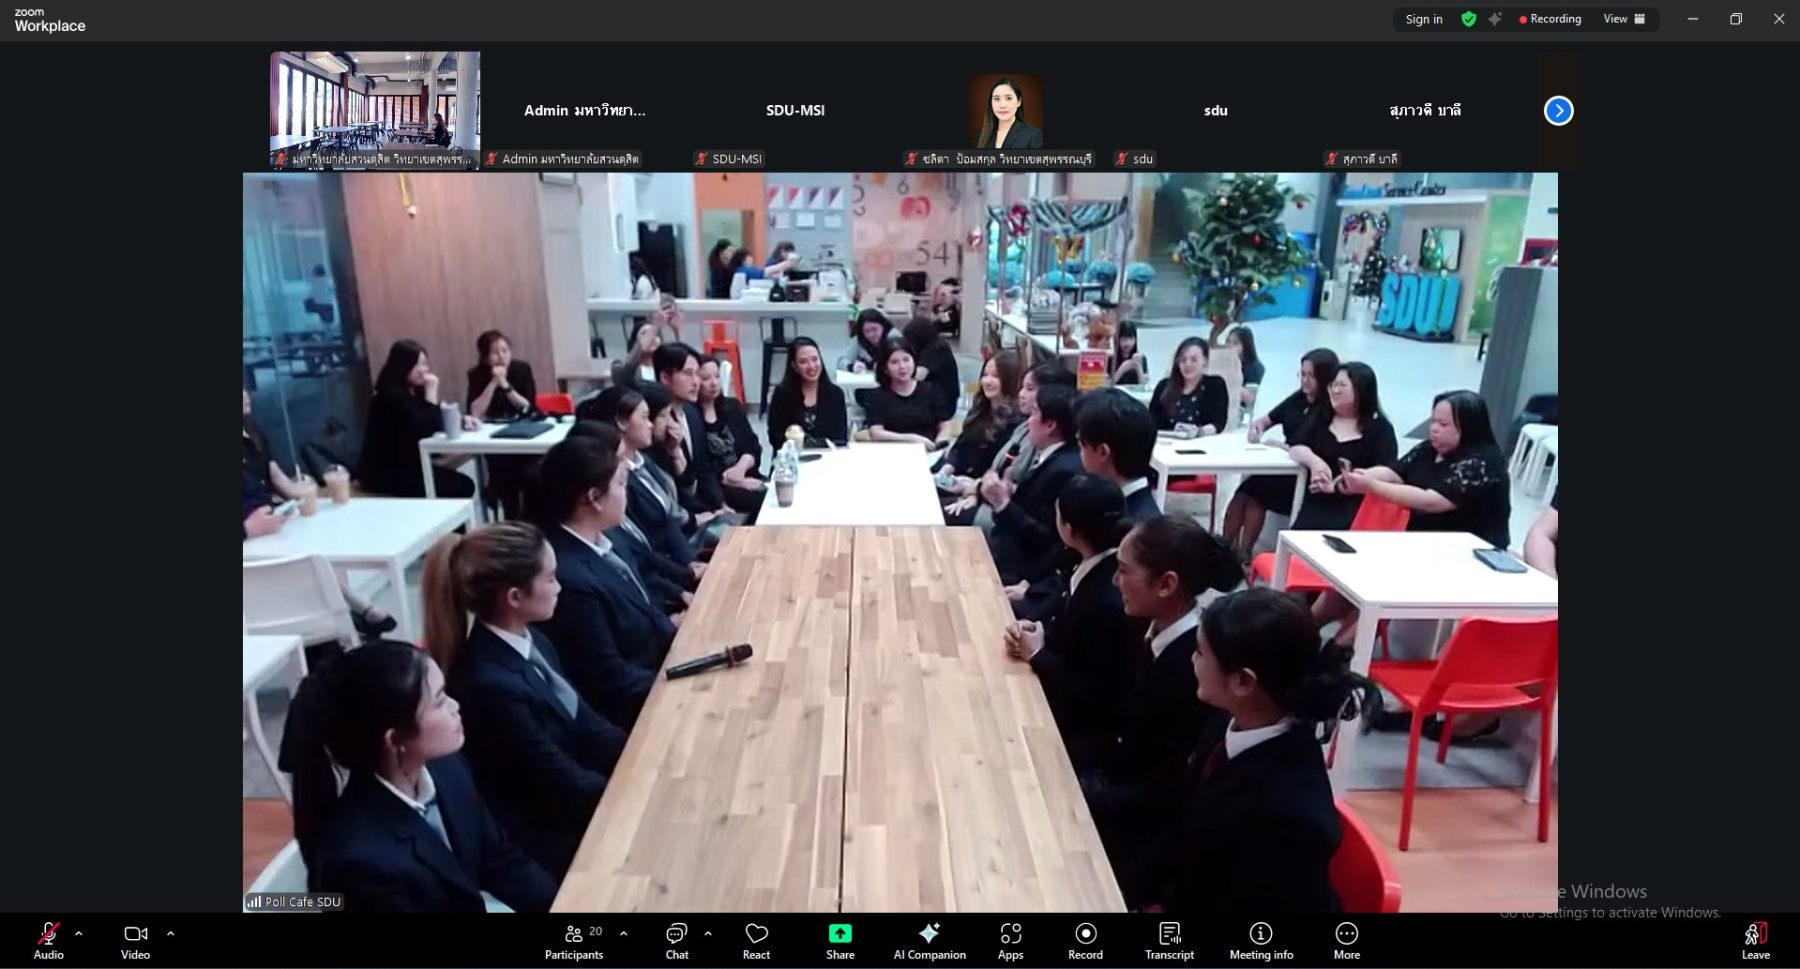
Task: Open the Chat panel
Action: tap(677, 940)
